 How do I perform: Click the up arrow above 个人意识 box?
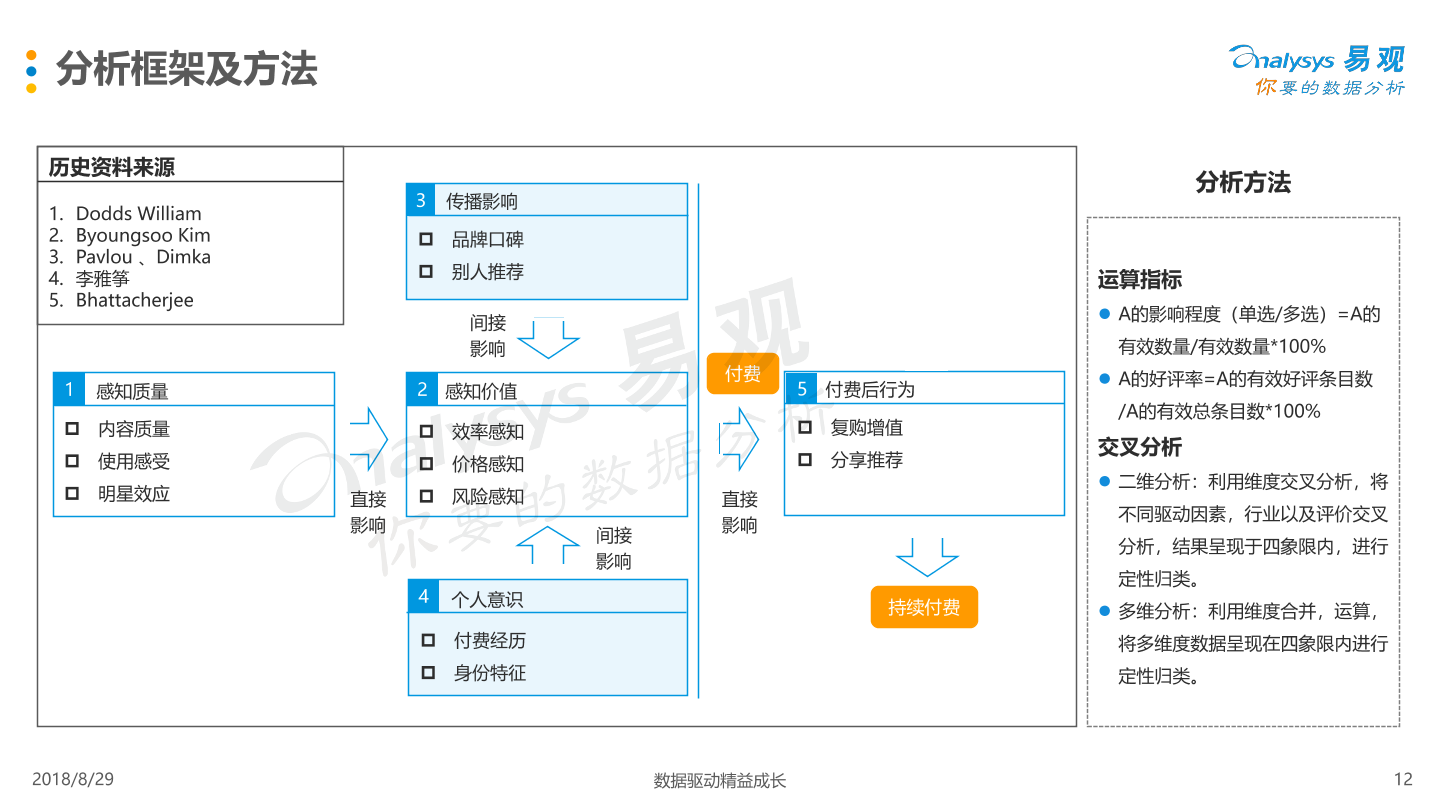pyautogui.click(x=548, y=546)
